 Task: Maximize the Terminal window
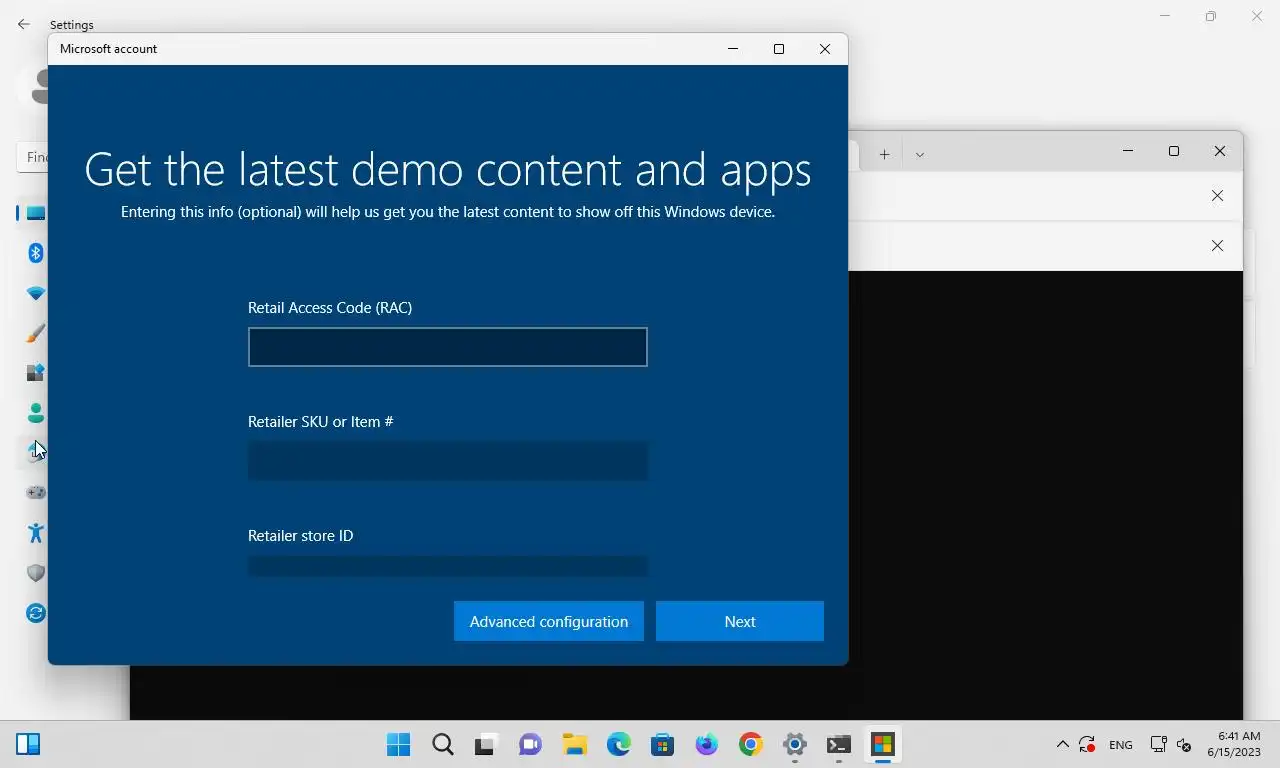pyautogui.click(x=1174, y=151)
